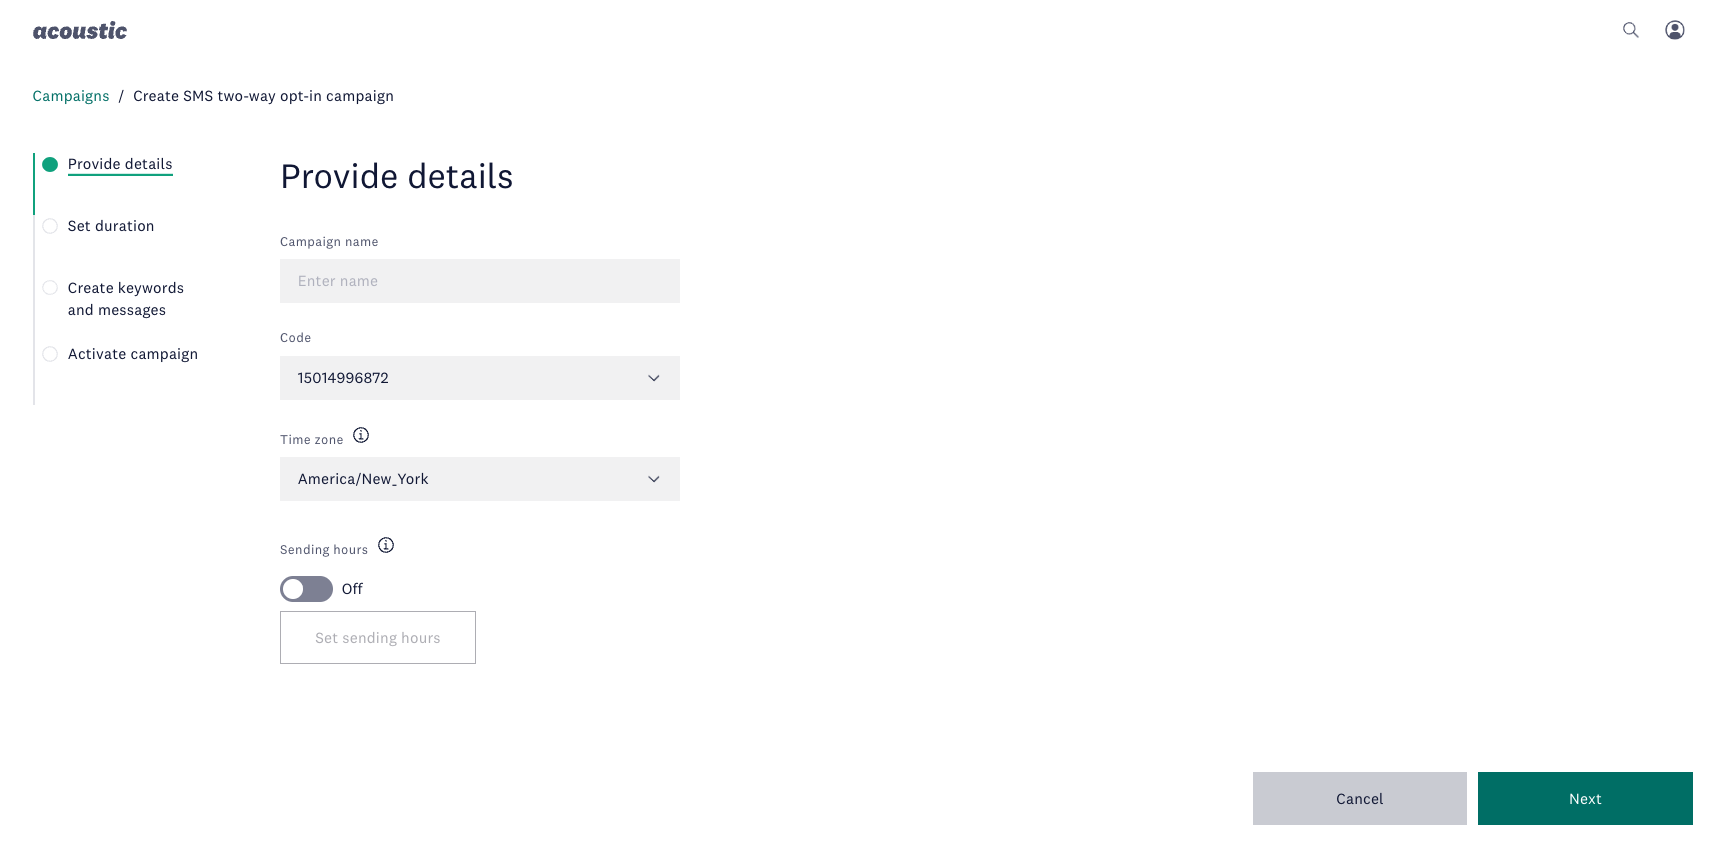1715x850 pixels.
Task: Open Create keywords and messages step
Action: 125,299
